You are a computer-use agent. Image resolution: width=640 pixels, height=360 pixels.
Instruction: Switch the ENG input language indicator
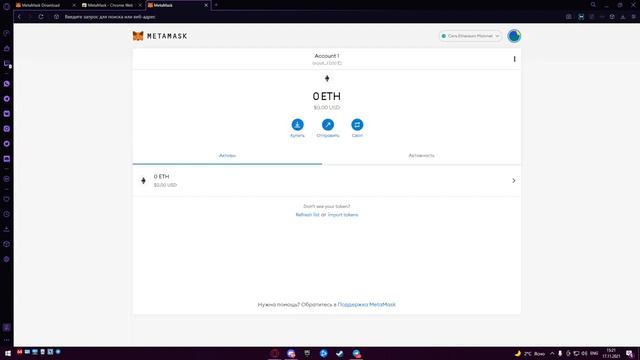(594, 353)
